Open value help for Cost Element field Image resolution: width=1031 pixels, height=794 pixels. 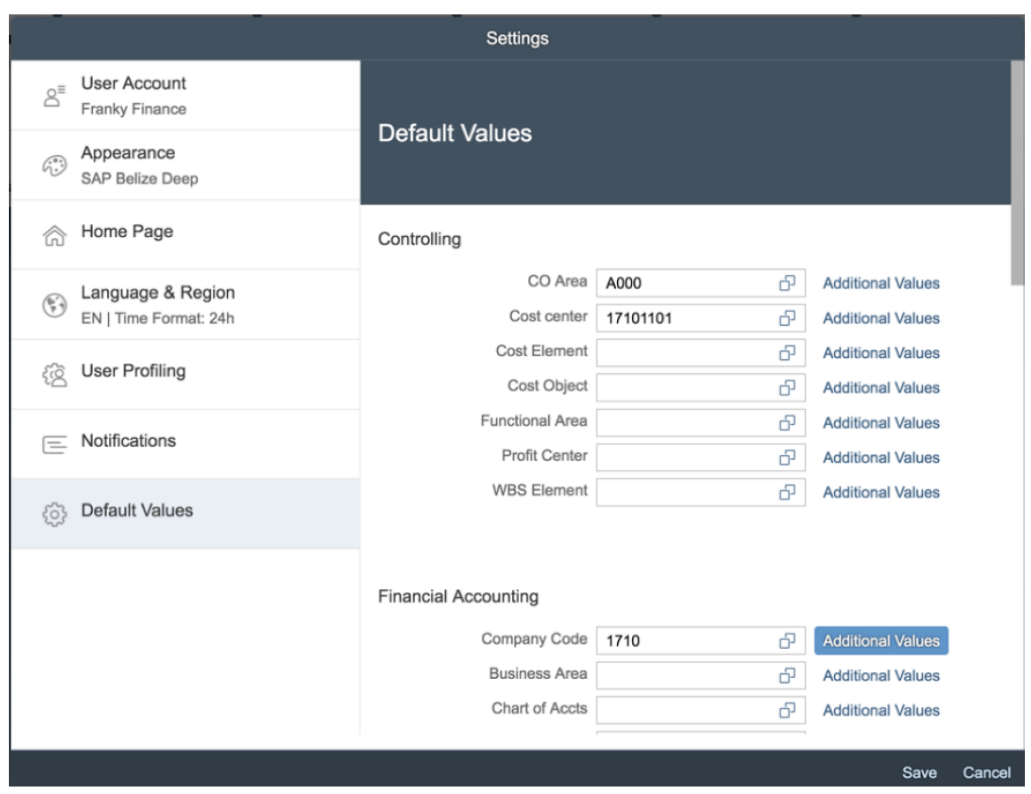(x=787, y=353)
